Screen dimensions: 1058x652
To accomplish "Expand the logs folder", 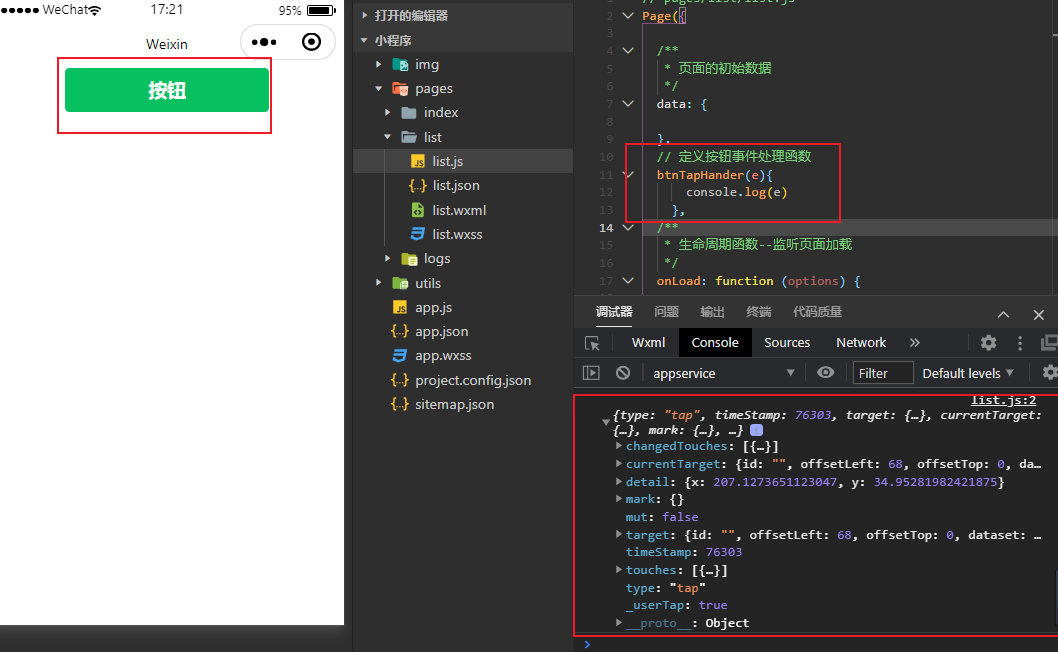I will point(387,259).
